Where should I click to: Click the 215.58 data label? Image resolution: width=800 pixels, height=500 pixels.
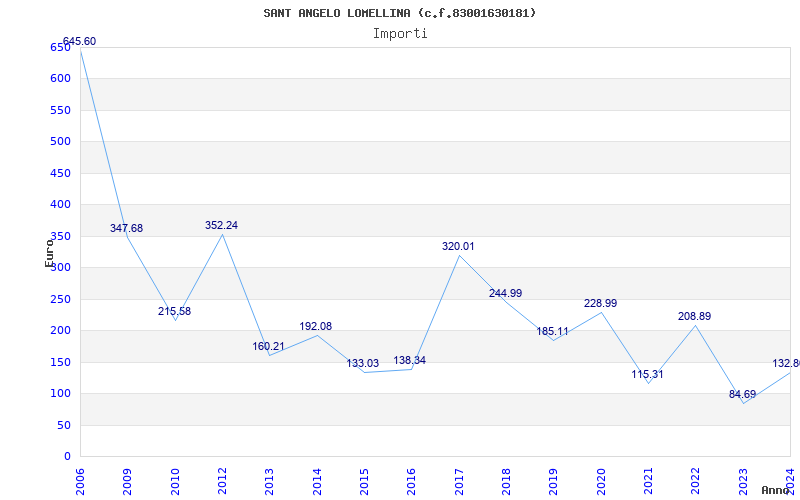pyautogui.click(x=174, y=311)
